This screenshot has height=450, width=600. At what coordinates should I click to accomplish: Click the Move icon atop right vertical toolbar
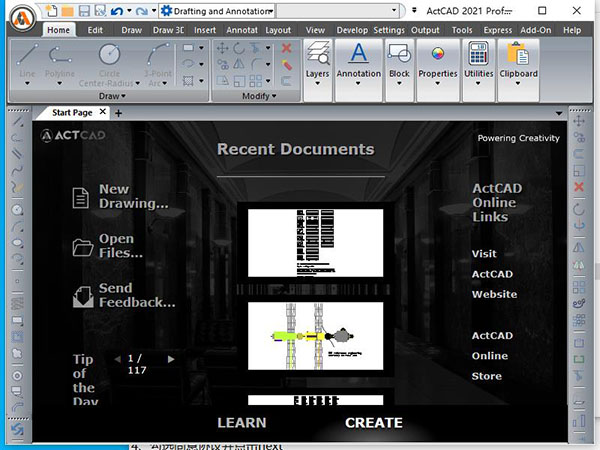tap(579, 121)
